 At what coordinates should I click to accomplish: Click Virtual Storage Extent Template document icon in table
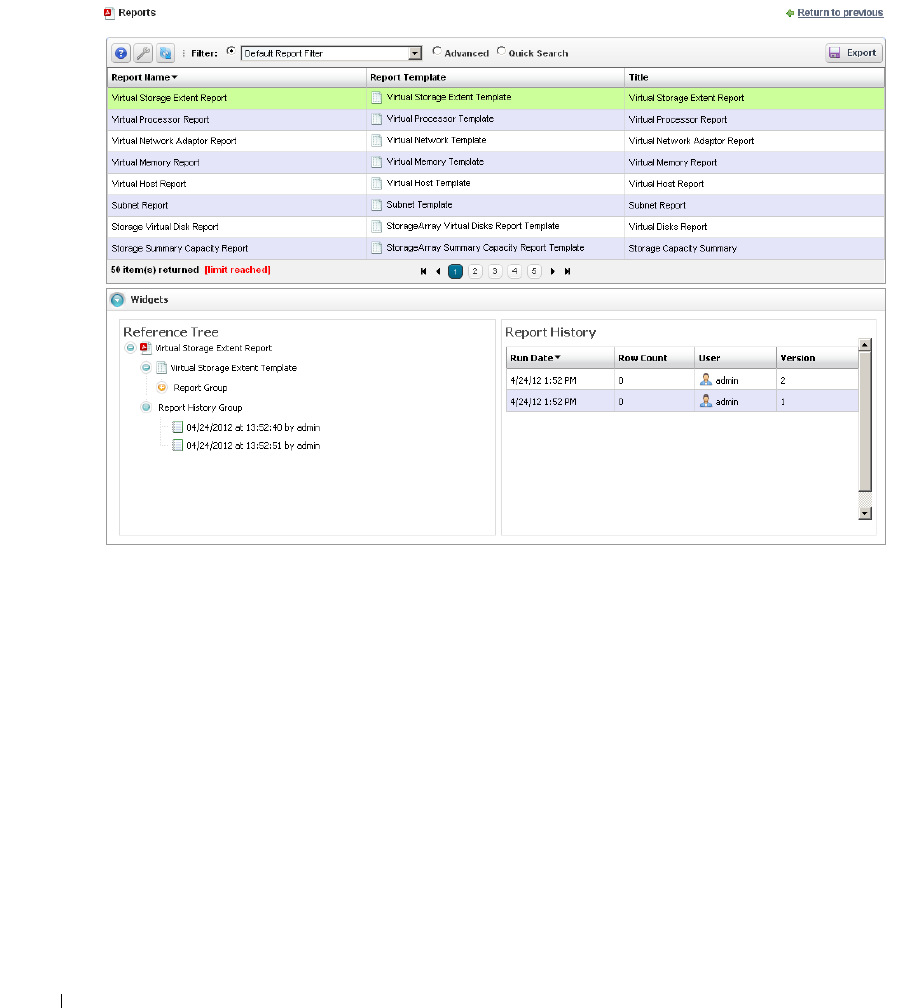pos(377,98)
